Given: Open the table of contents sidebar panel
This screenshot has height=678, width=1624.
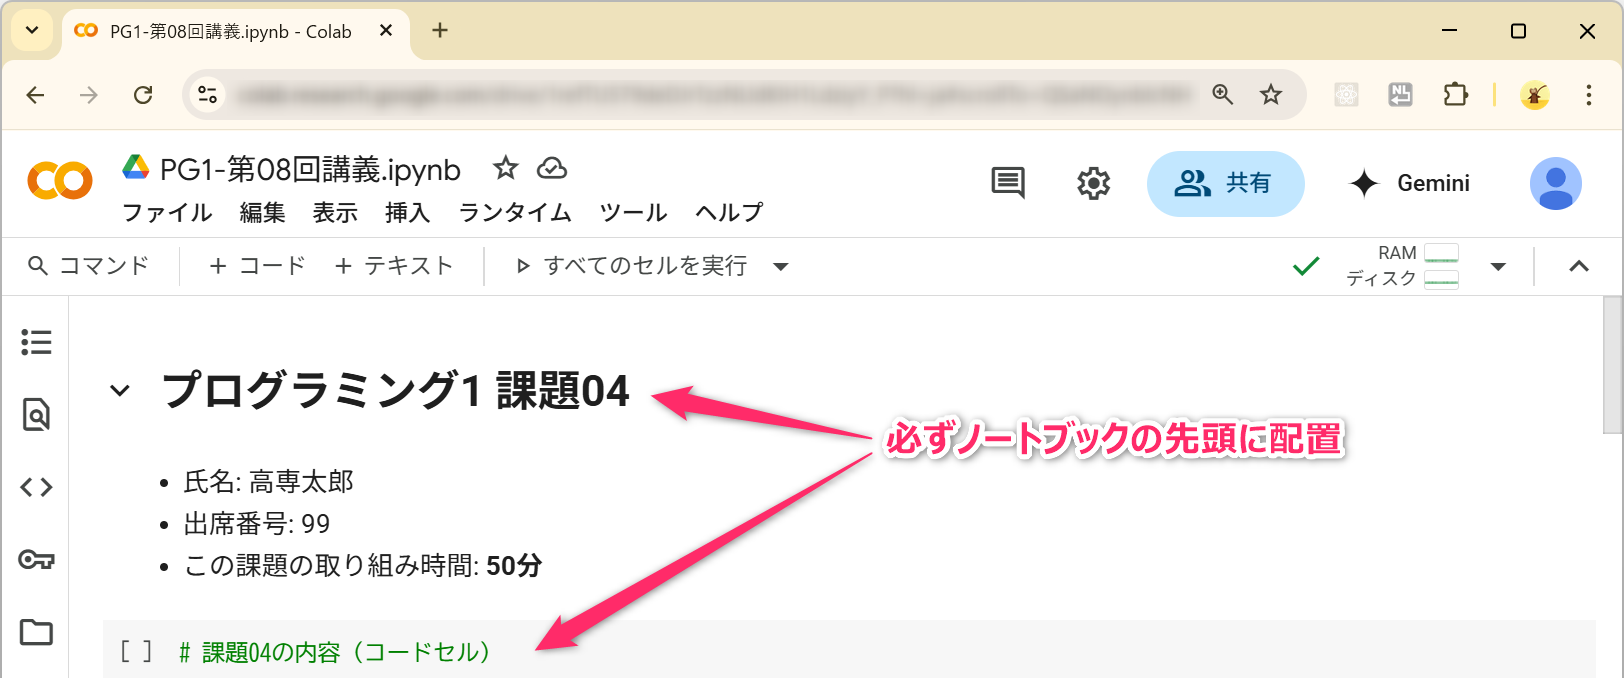Looking at the screenshot, I should coord(36,342).
